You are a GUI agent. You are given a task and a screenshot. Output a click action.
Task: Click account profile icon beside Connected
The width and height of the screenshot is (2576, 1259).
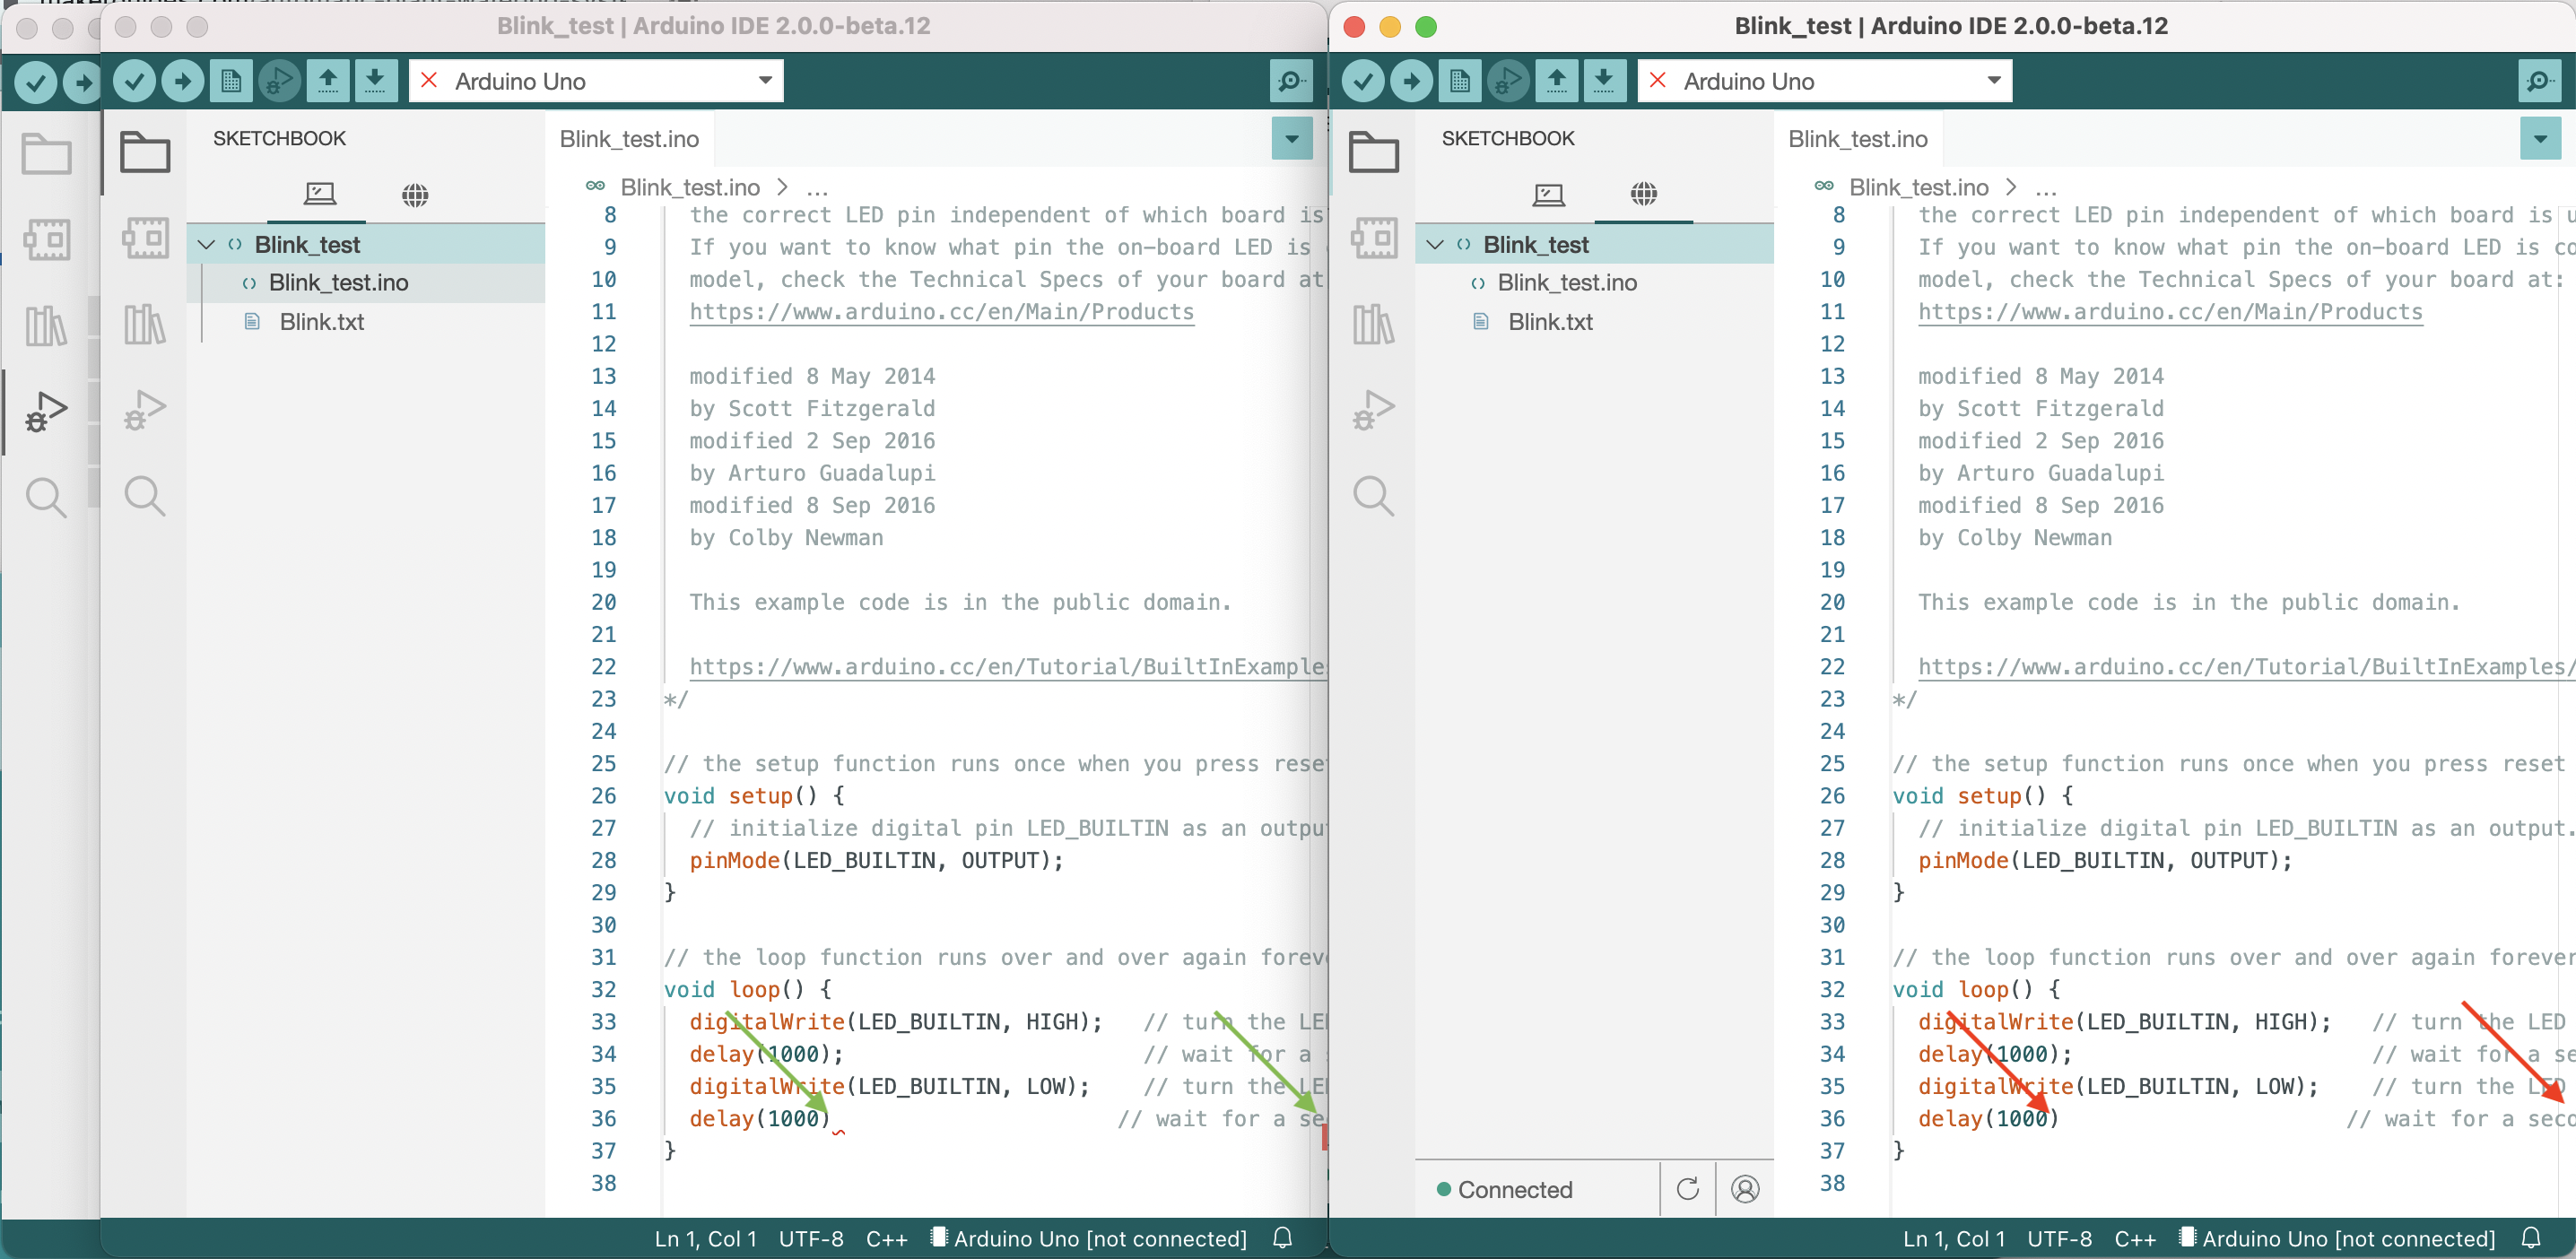(x=1745, y=1189)
